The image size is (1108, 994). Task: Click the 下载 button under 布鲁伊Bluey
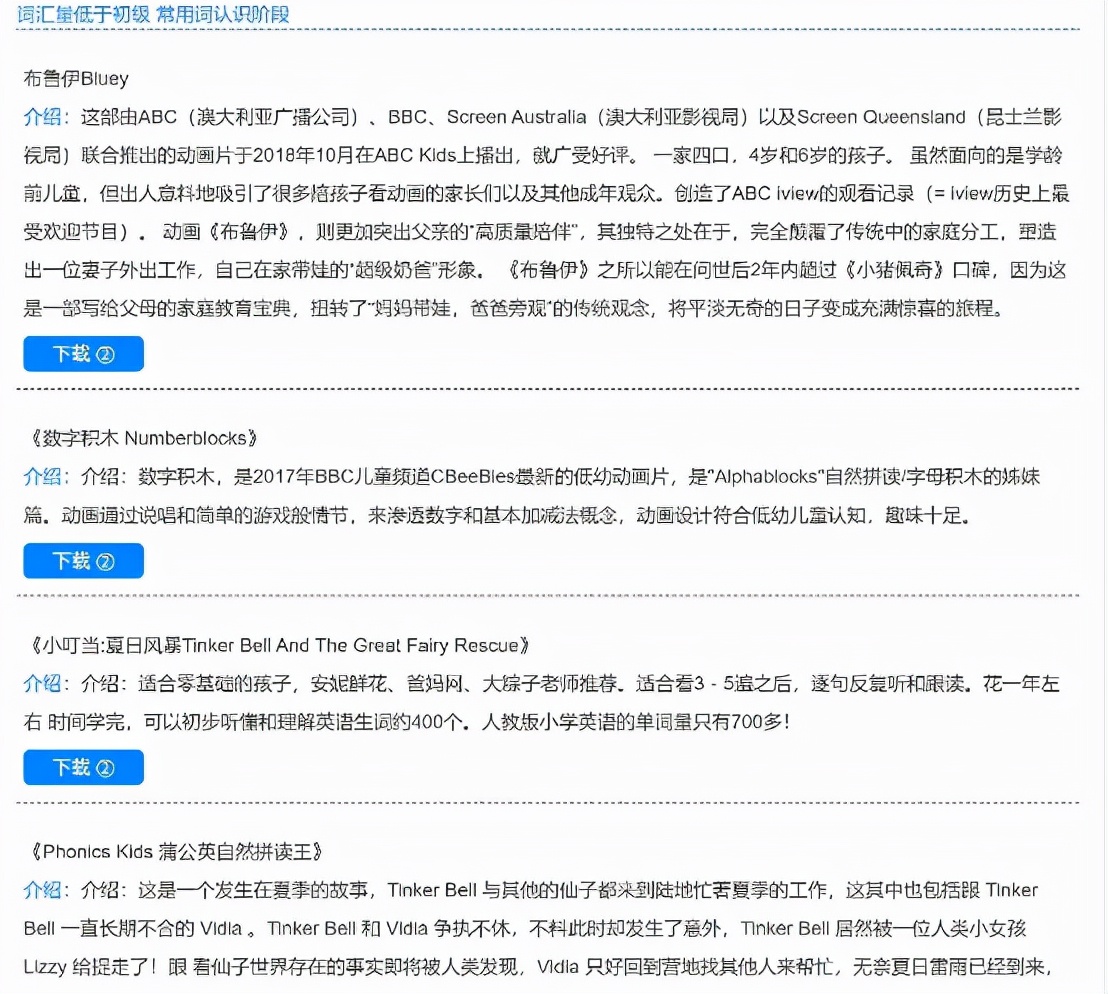pyautogui.click(x=83, y=354)
